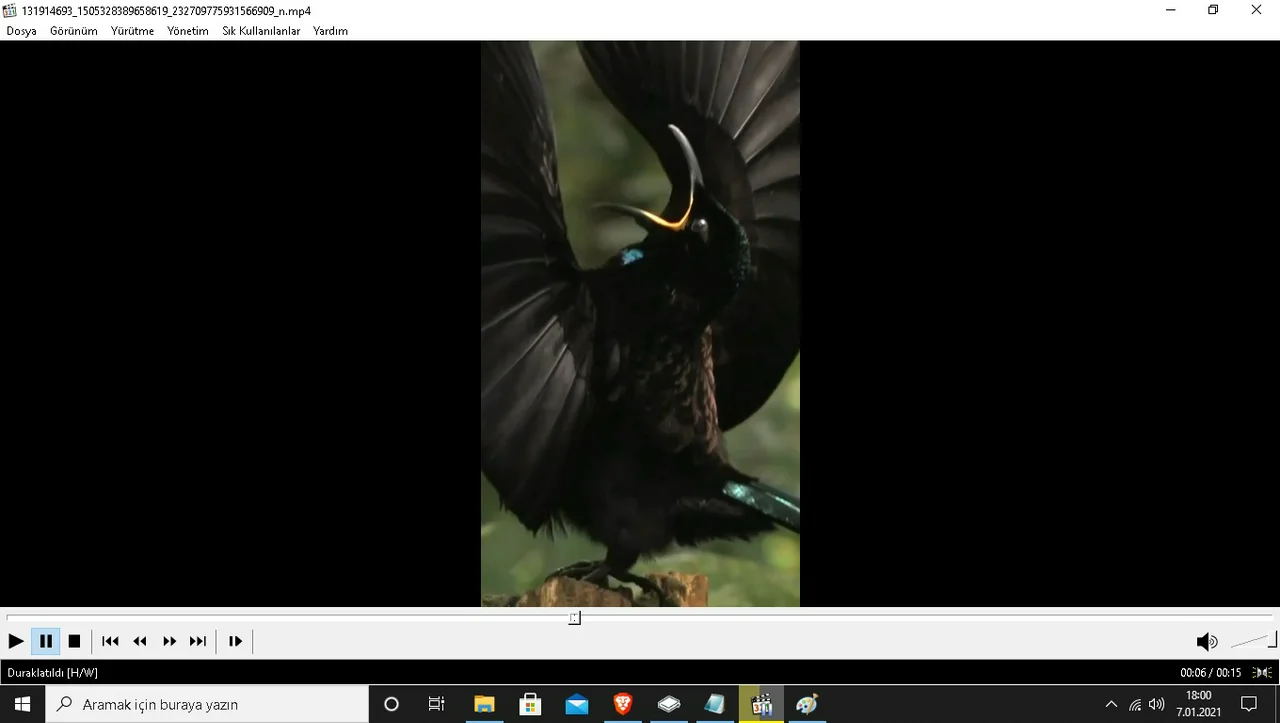Stop the video playback

pos(74,641)
